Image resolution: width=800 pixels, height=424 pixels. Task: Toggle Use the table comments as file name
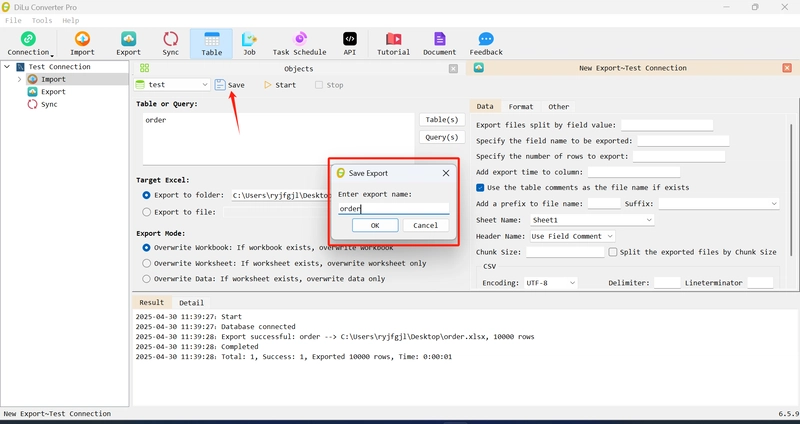480,187
